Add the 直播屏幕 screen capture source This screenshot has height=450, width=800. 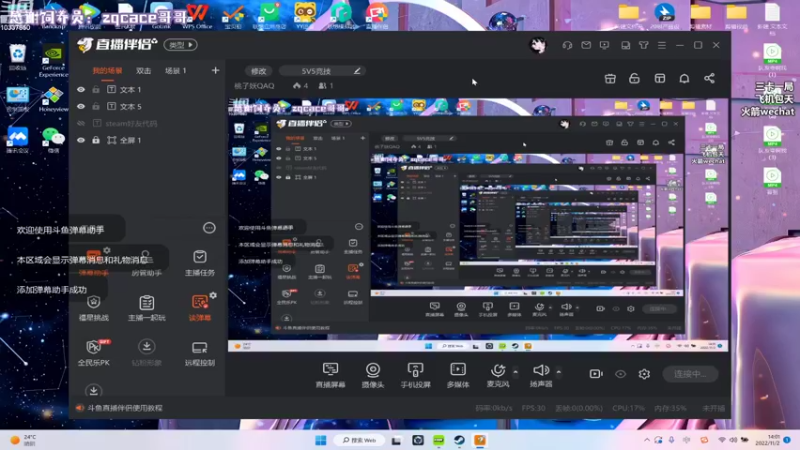[330, 374]
